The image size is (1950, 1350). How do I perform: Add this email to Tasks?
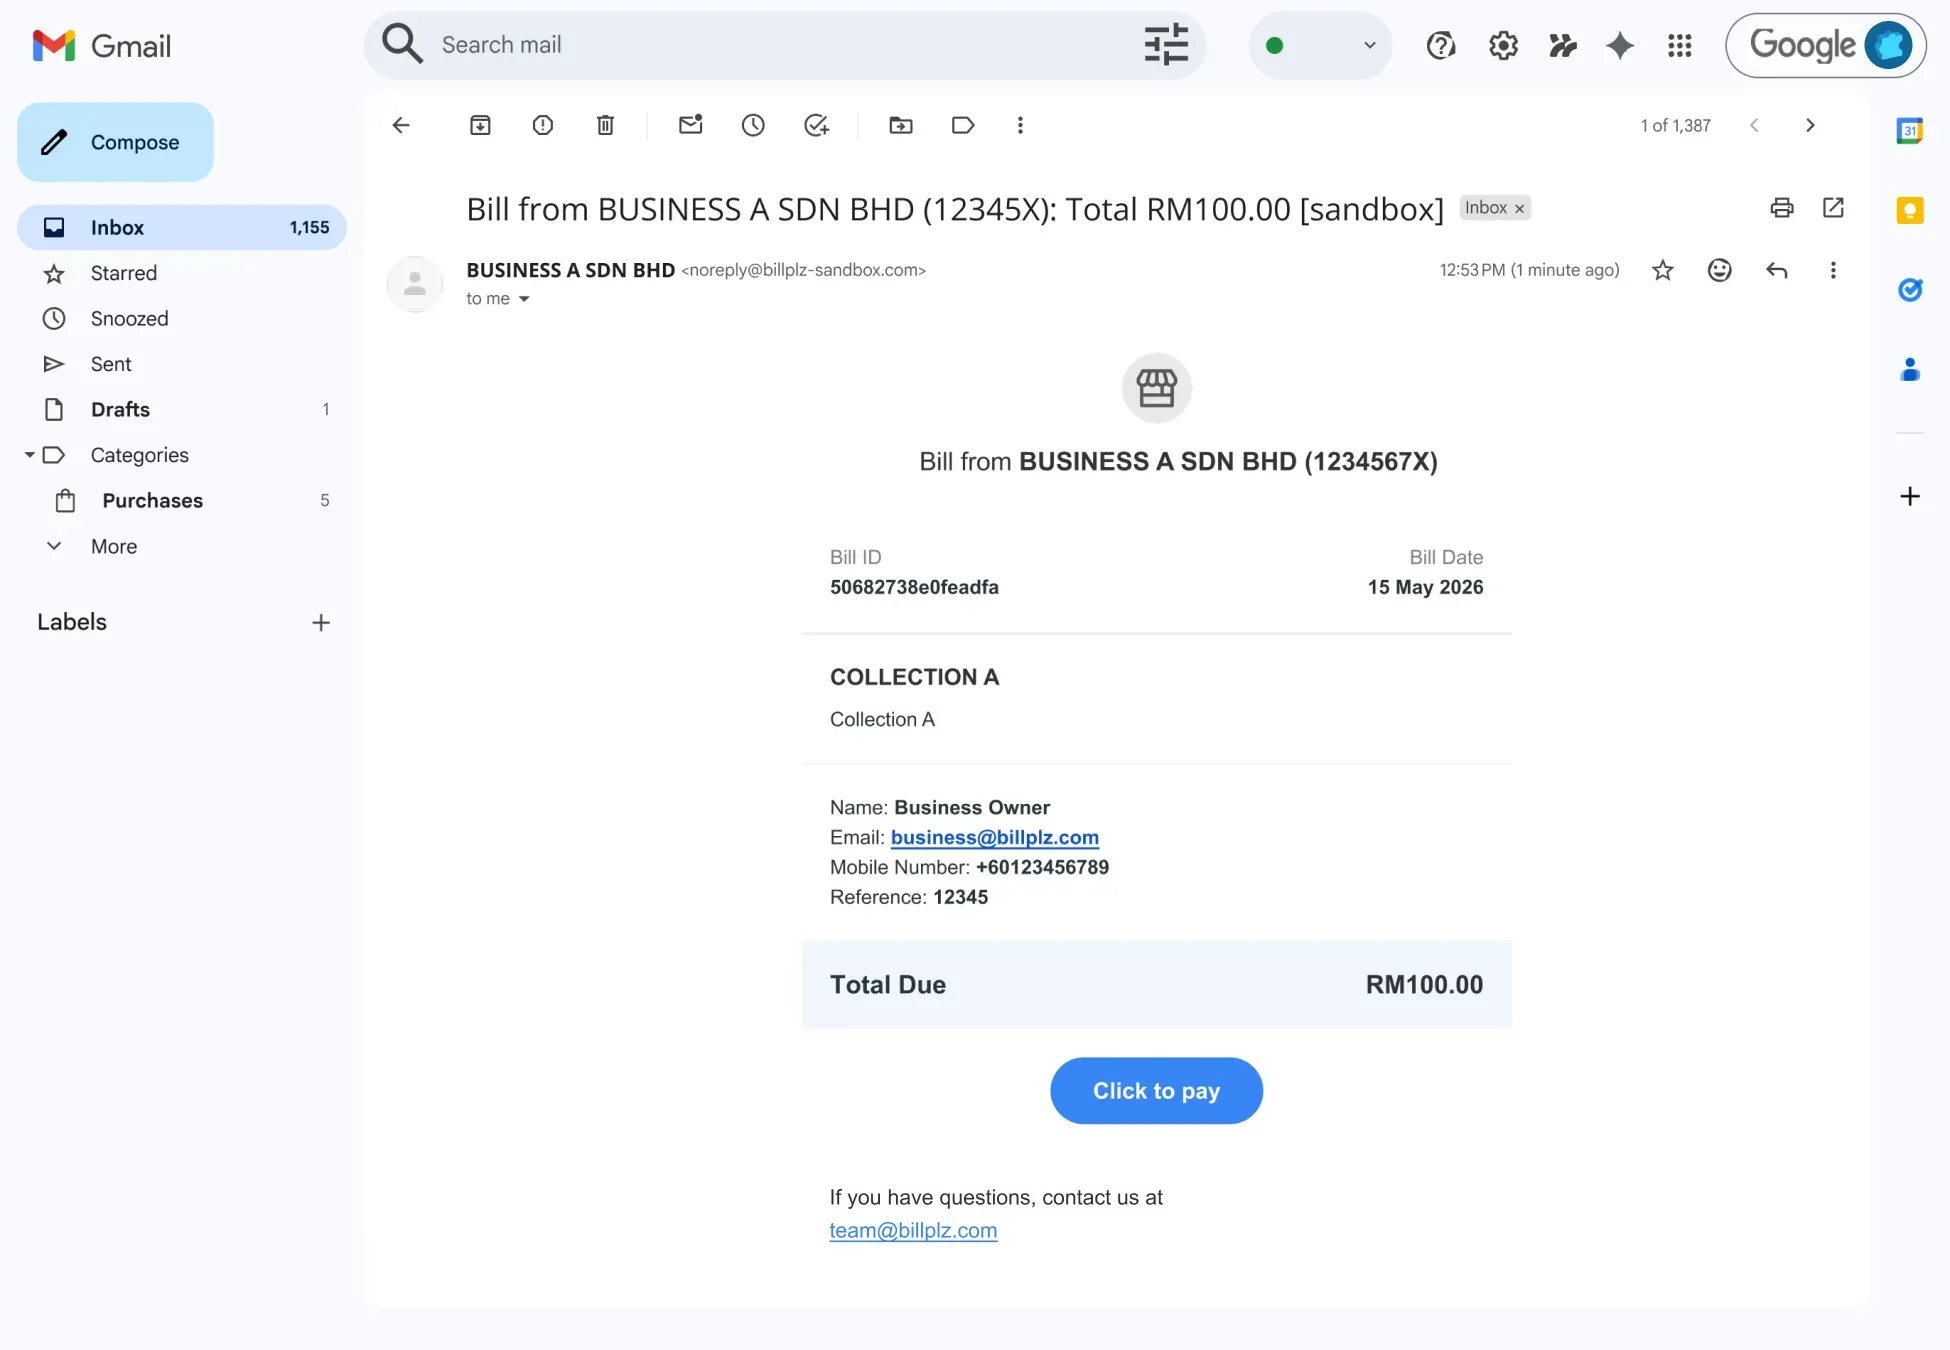817,125
